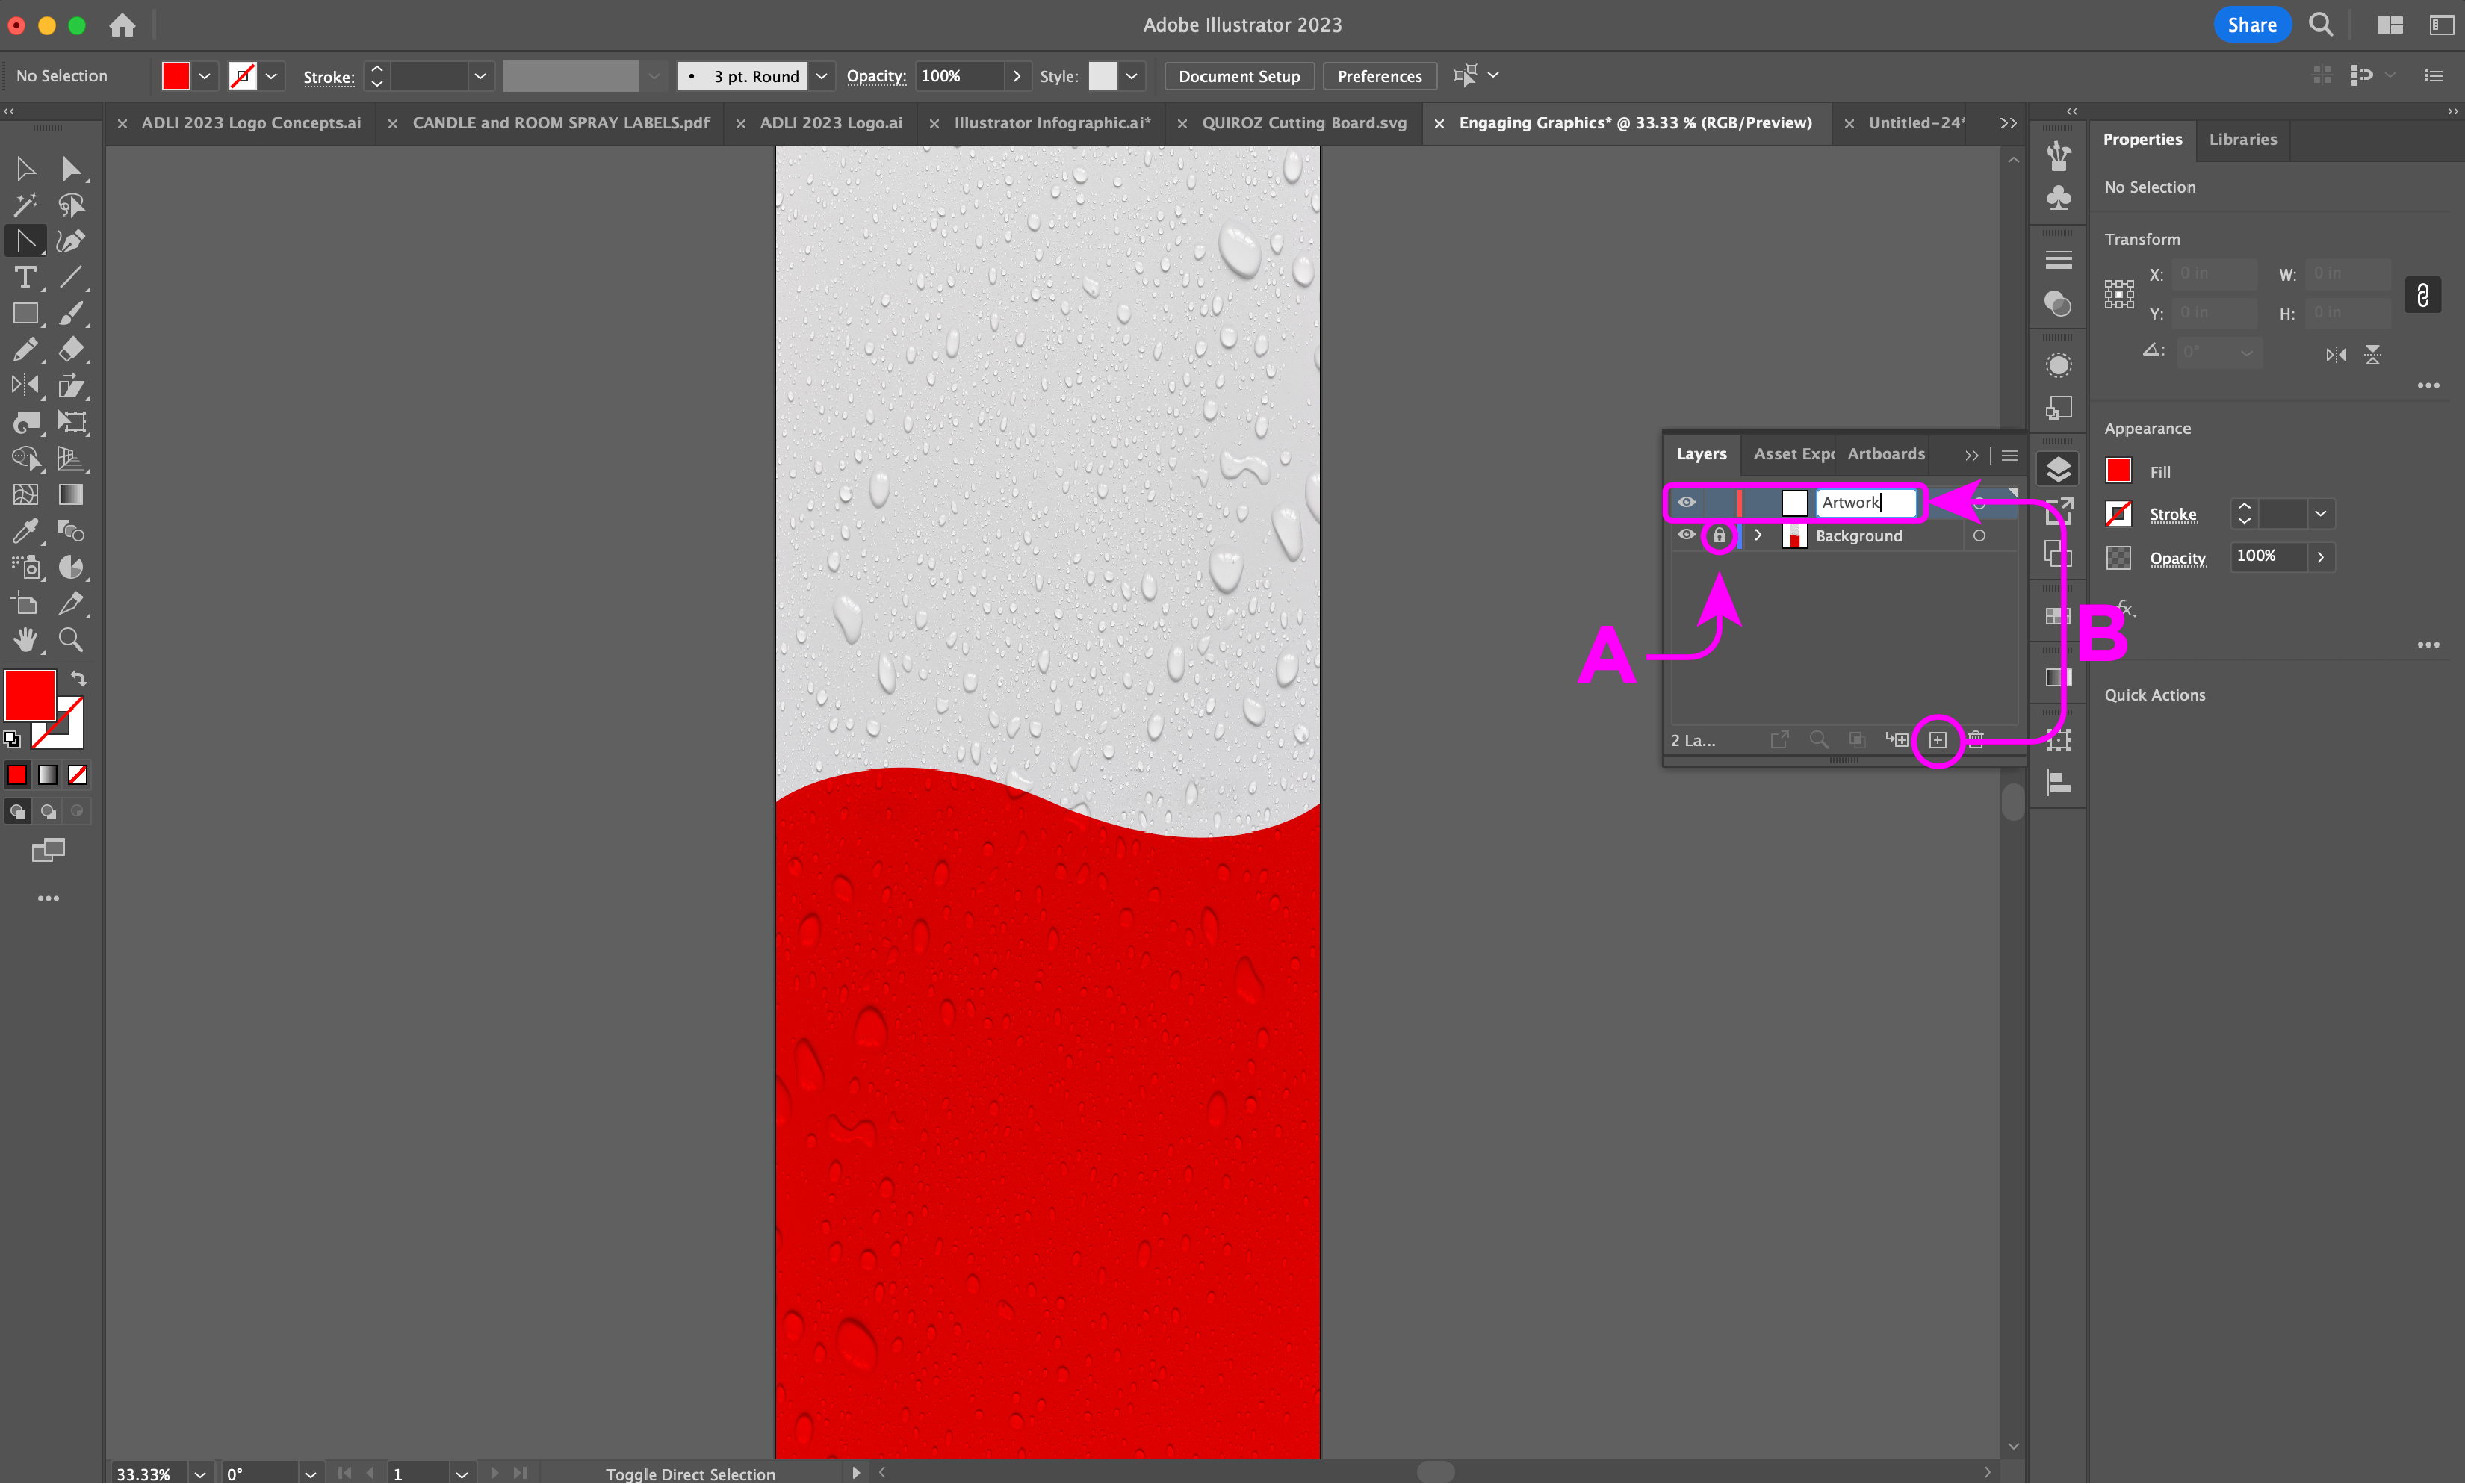Select the Zoom tool
The image size is (2465, 1484).
pyautogui.click(x=70, y=640)
